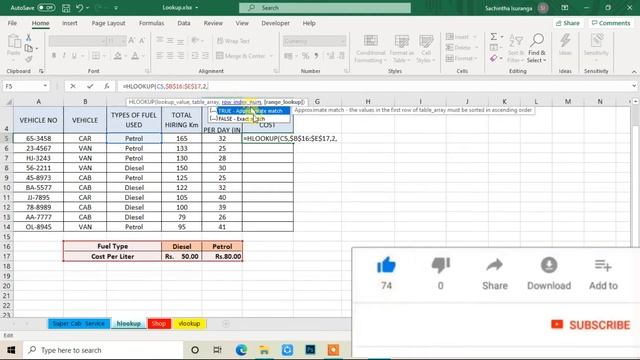
Task: Switch to the Super Cab Service sheet
Action: [79, 324]
